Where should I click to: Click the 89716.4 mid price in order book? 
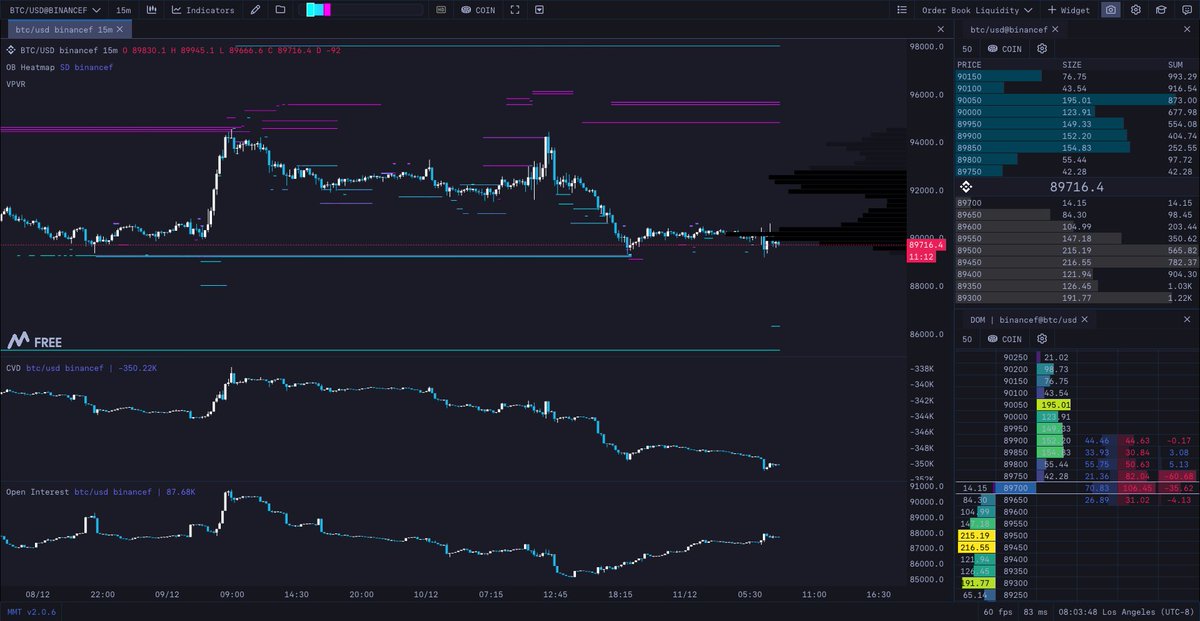click(x=1076, y=187)
